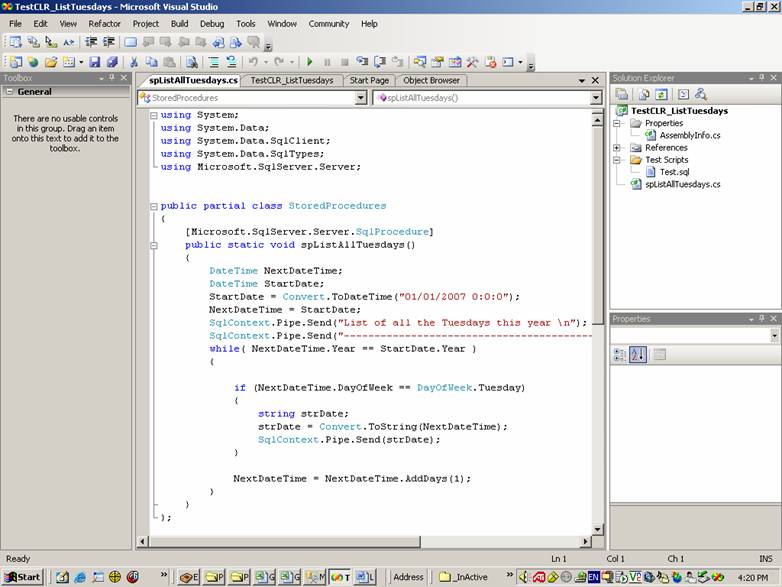Click the Windows Start button
Viewport: 782px width, 587px height.
(22, 577)
